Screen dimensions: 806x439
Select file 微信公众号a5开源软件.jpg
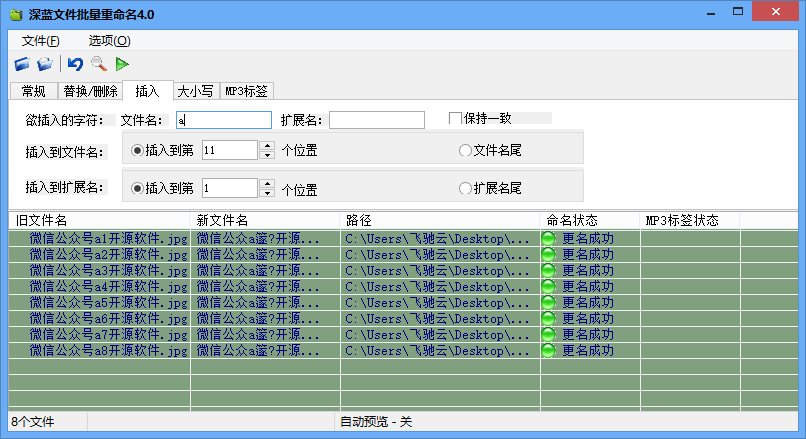108,302
